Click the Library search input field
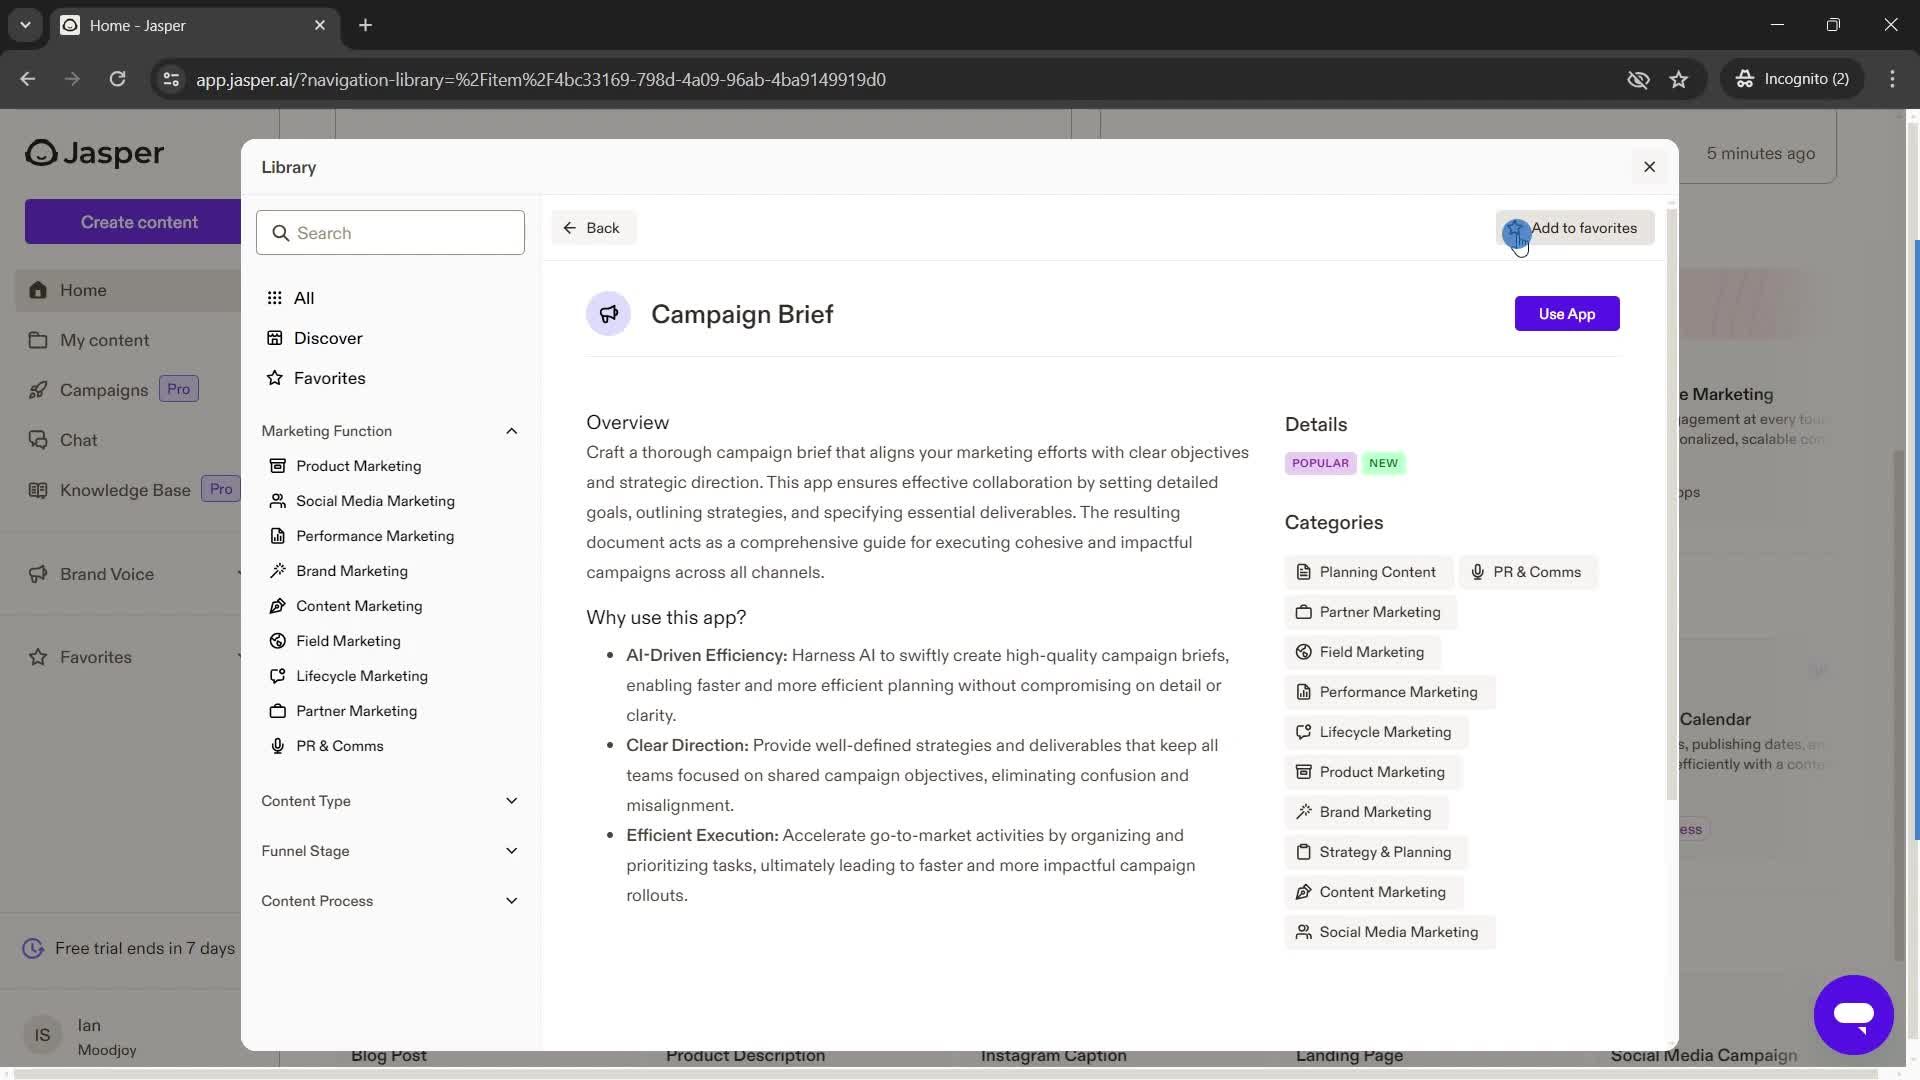Viewport: 1920px width, 1080px height. coord(390,232)
